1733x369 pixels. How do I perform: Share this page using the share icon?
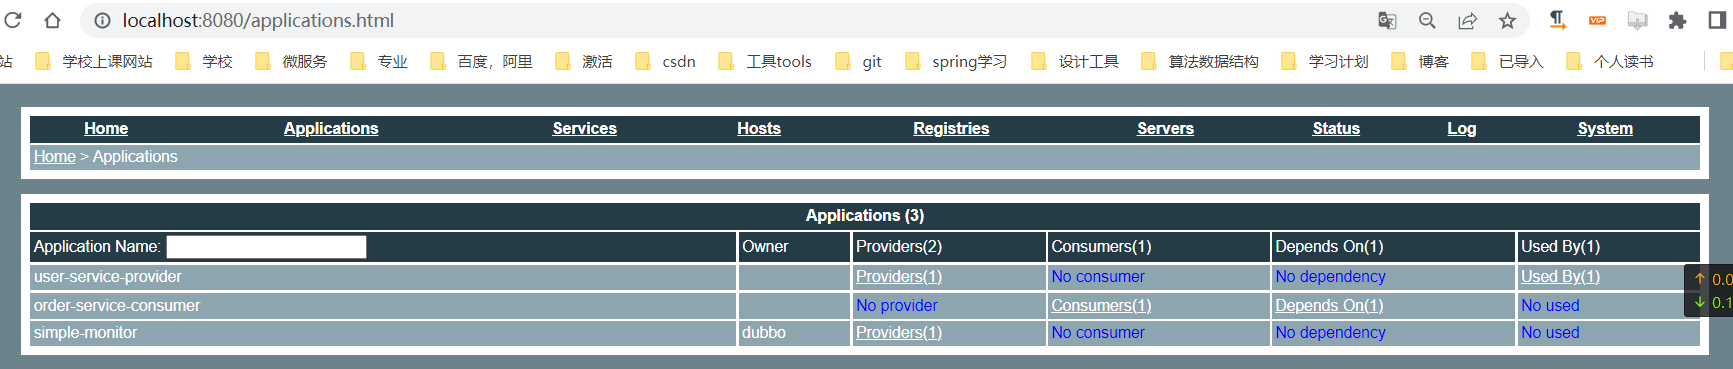[1467, 20]
